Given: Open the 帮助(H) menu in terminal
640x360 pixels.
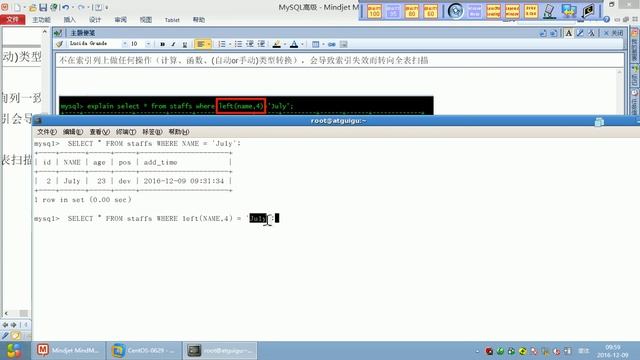Looking at the screenshot, I should (x=178, y=132).
